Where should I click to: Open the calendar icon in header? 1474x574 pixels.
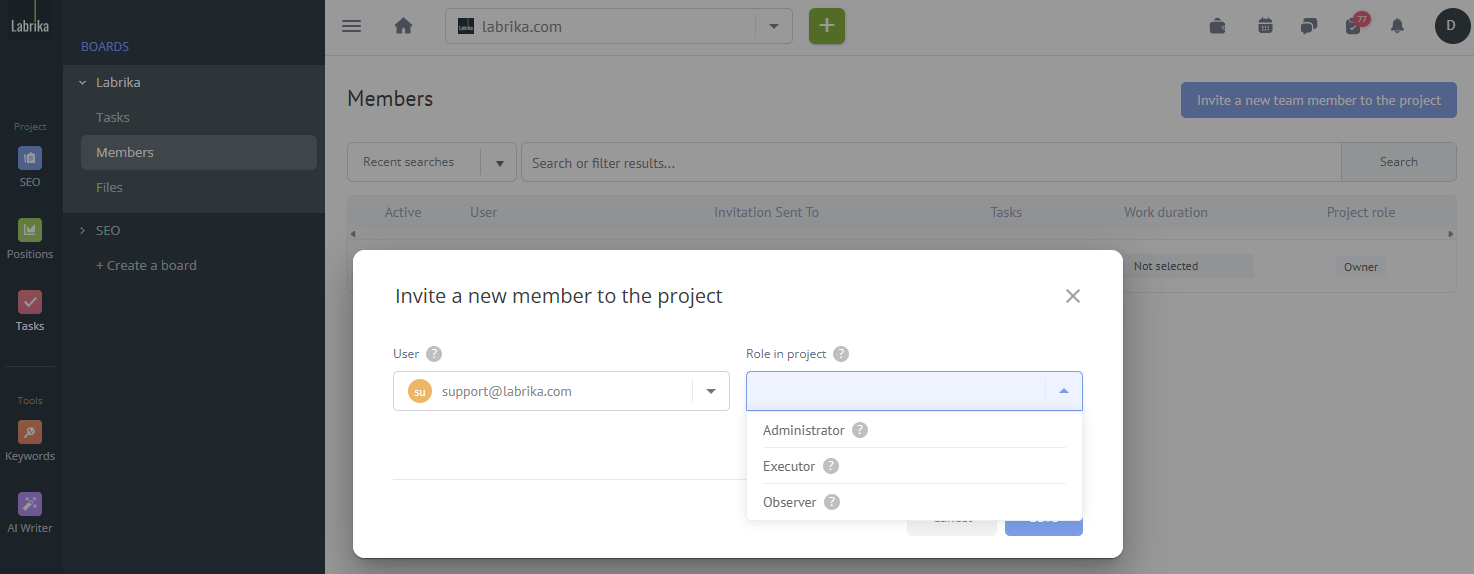click(1265, 26)
